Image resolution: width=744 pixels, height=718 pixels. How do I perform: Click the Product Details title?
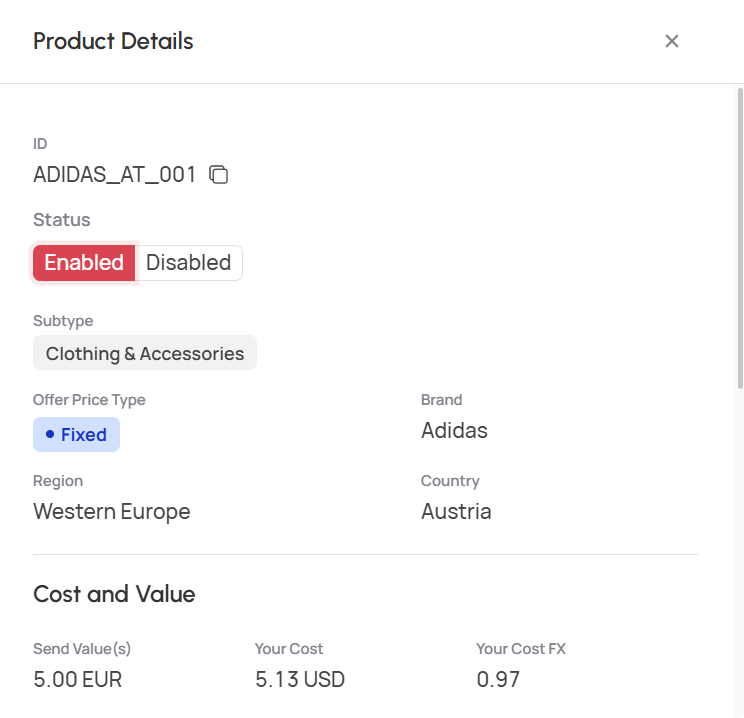113,41
